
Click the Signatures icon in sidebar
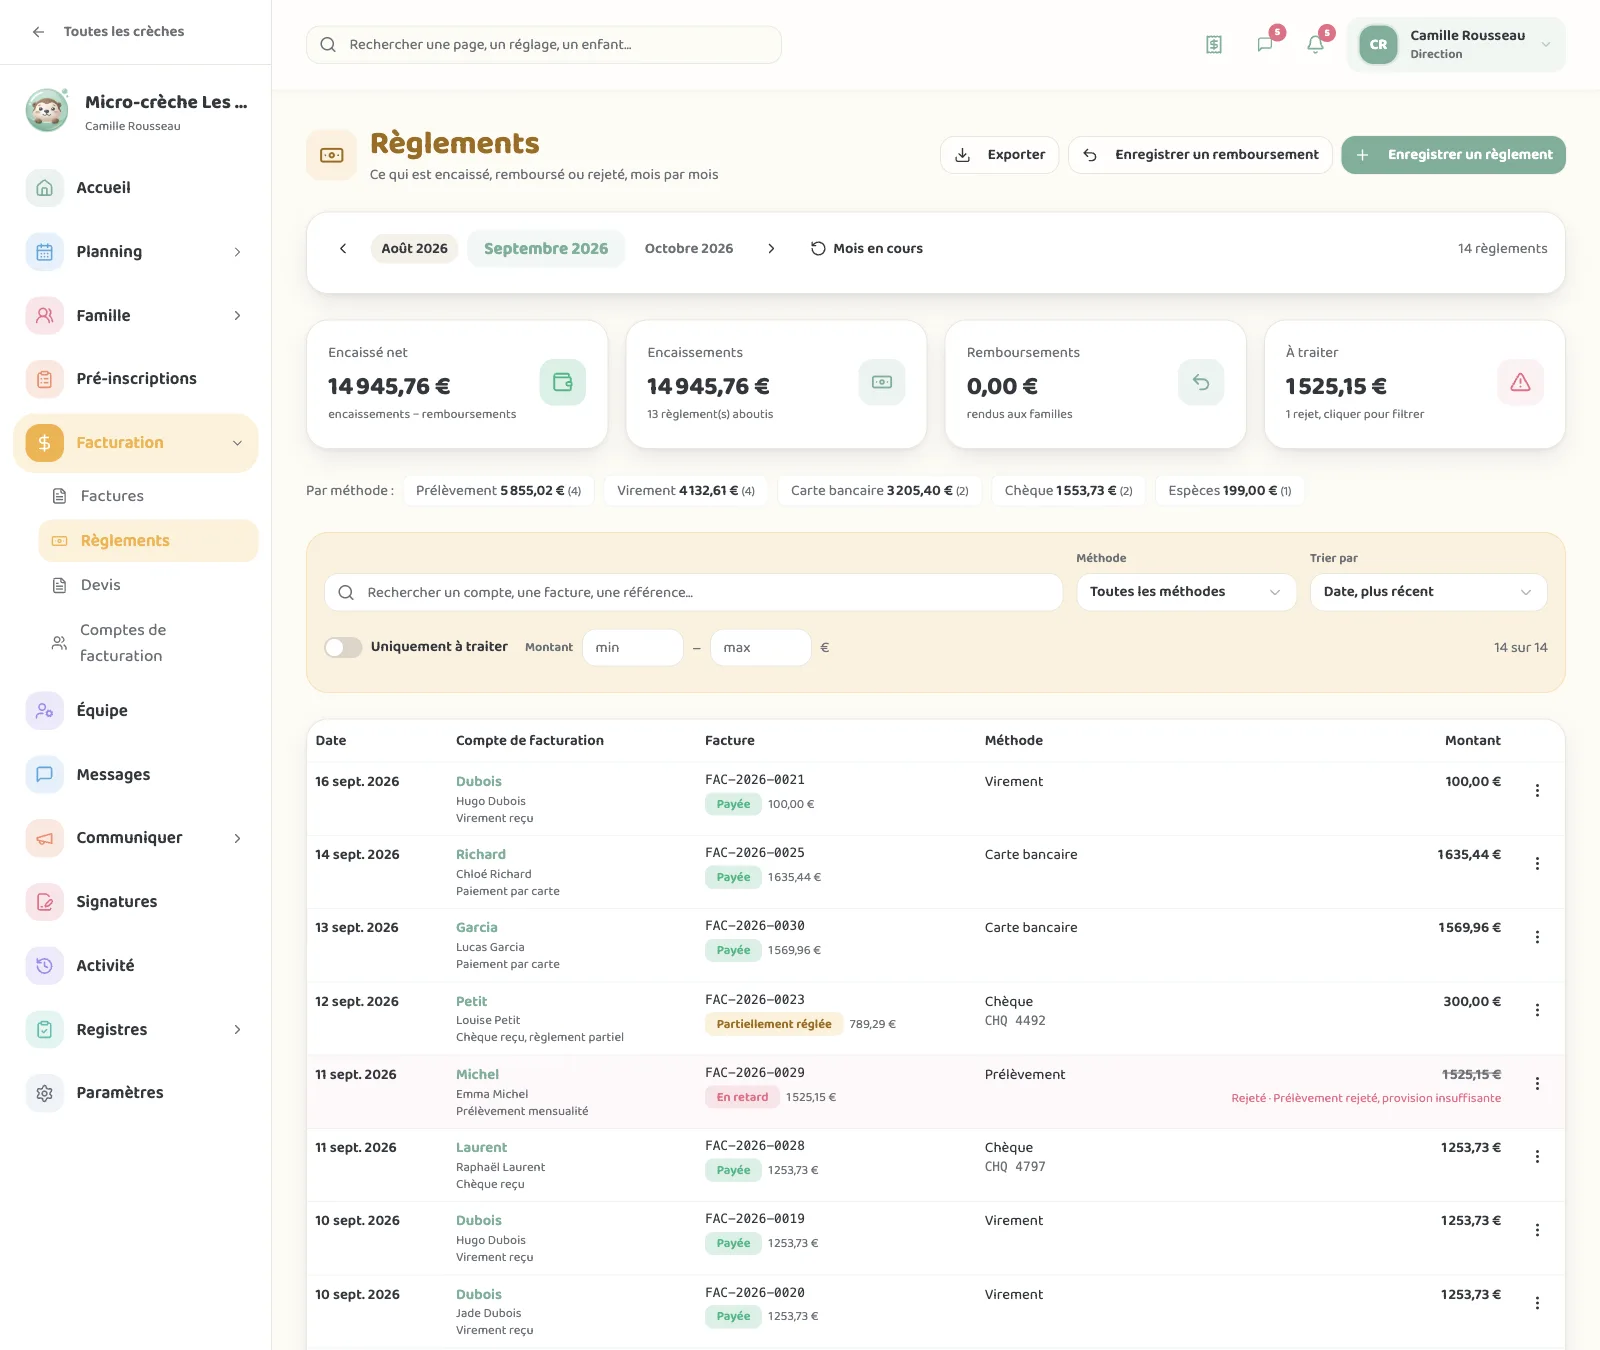(x=45, y=902)
